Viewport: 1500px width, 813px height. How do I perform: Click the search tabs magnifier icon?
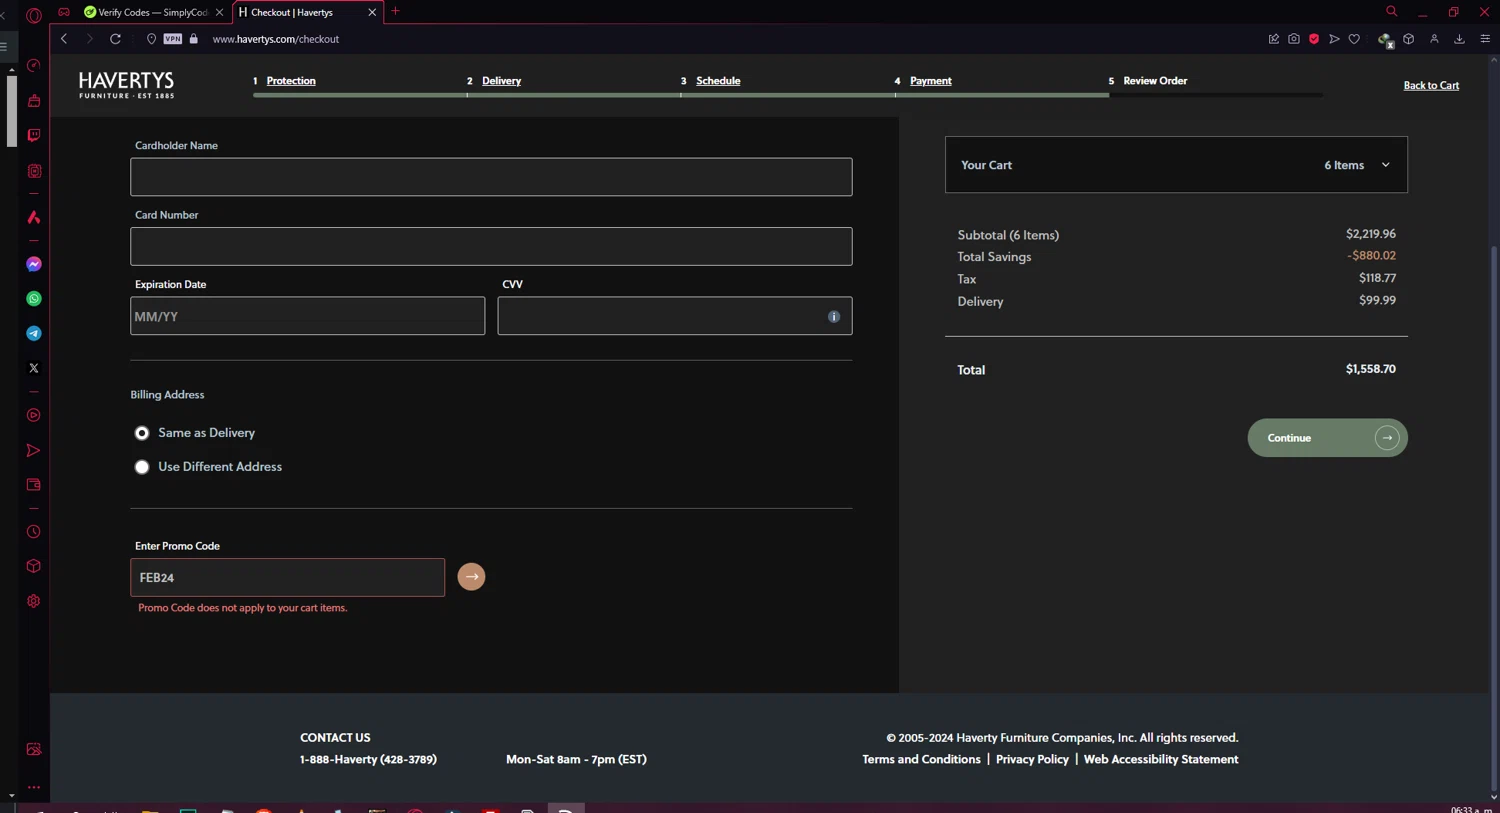coord(1391,11)
